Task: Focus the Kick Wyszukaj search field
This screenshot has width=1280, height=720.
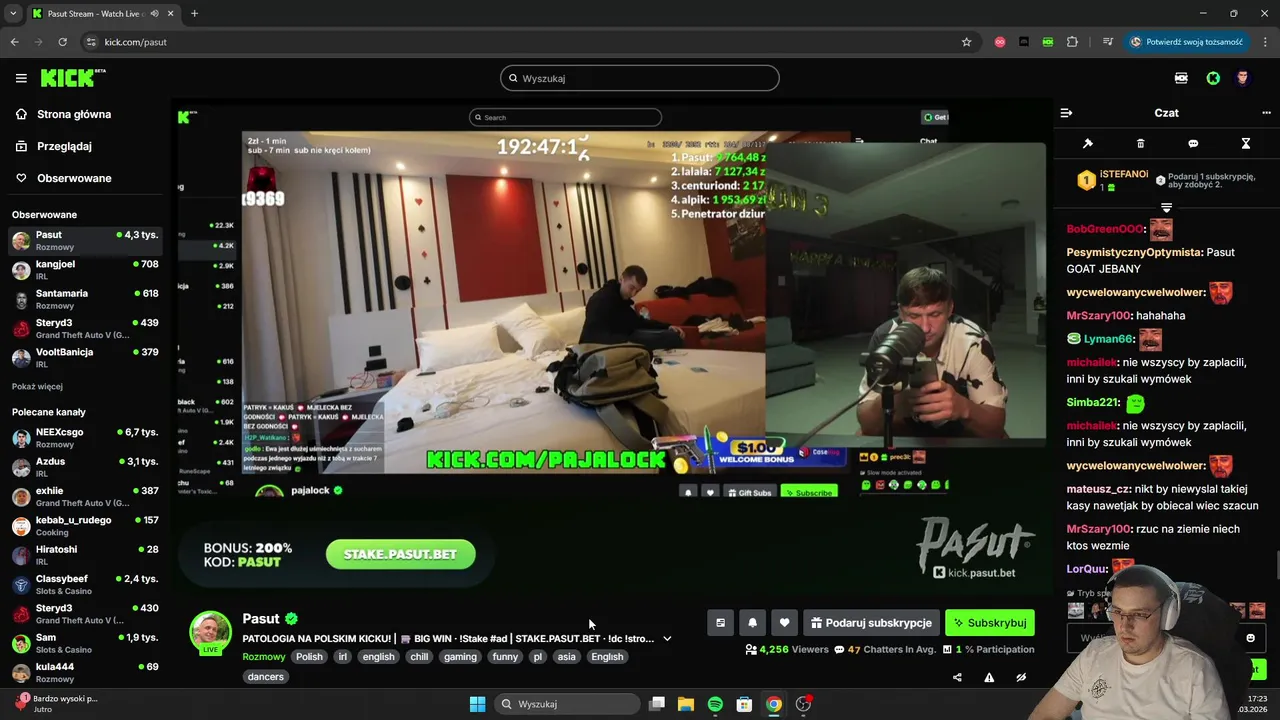Action: click(x=640, y=78)
